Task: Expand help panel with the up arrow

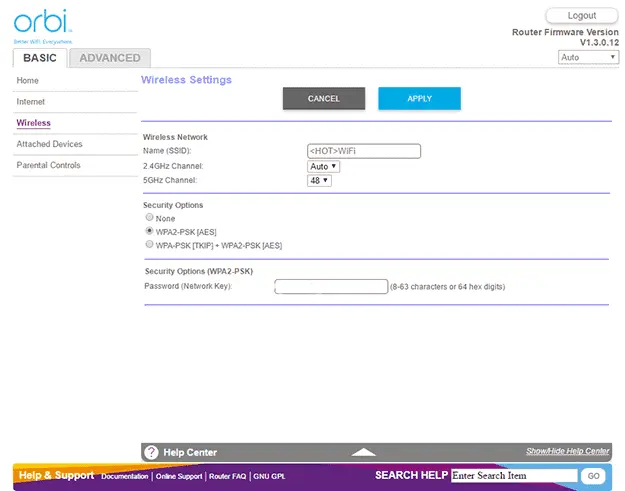Action: [x=364, y=452]
